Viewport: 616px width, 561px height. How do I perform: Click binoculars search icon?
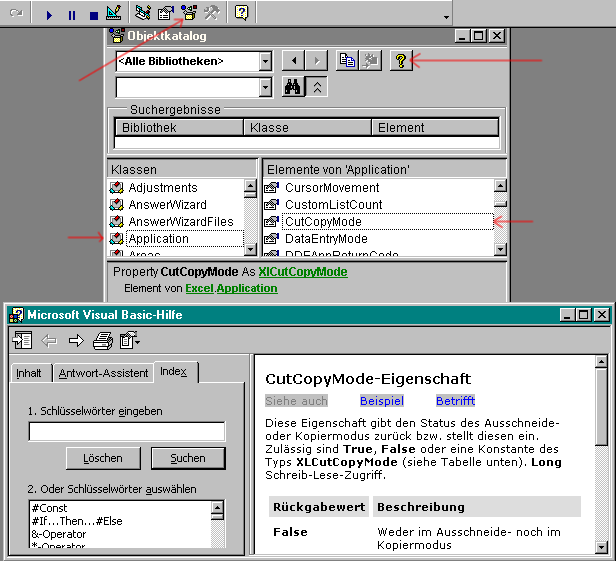coord(293,87)
